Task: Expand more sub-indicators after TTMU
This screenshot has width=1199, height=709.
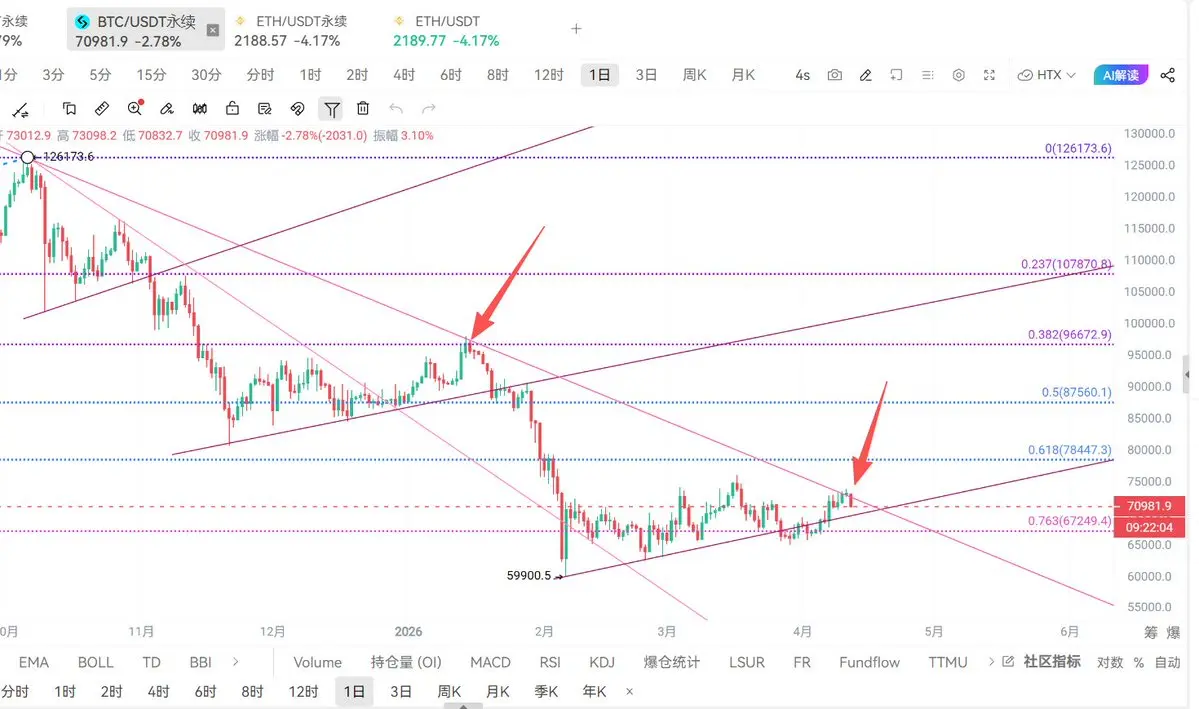Action: pos(992,662)
